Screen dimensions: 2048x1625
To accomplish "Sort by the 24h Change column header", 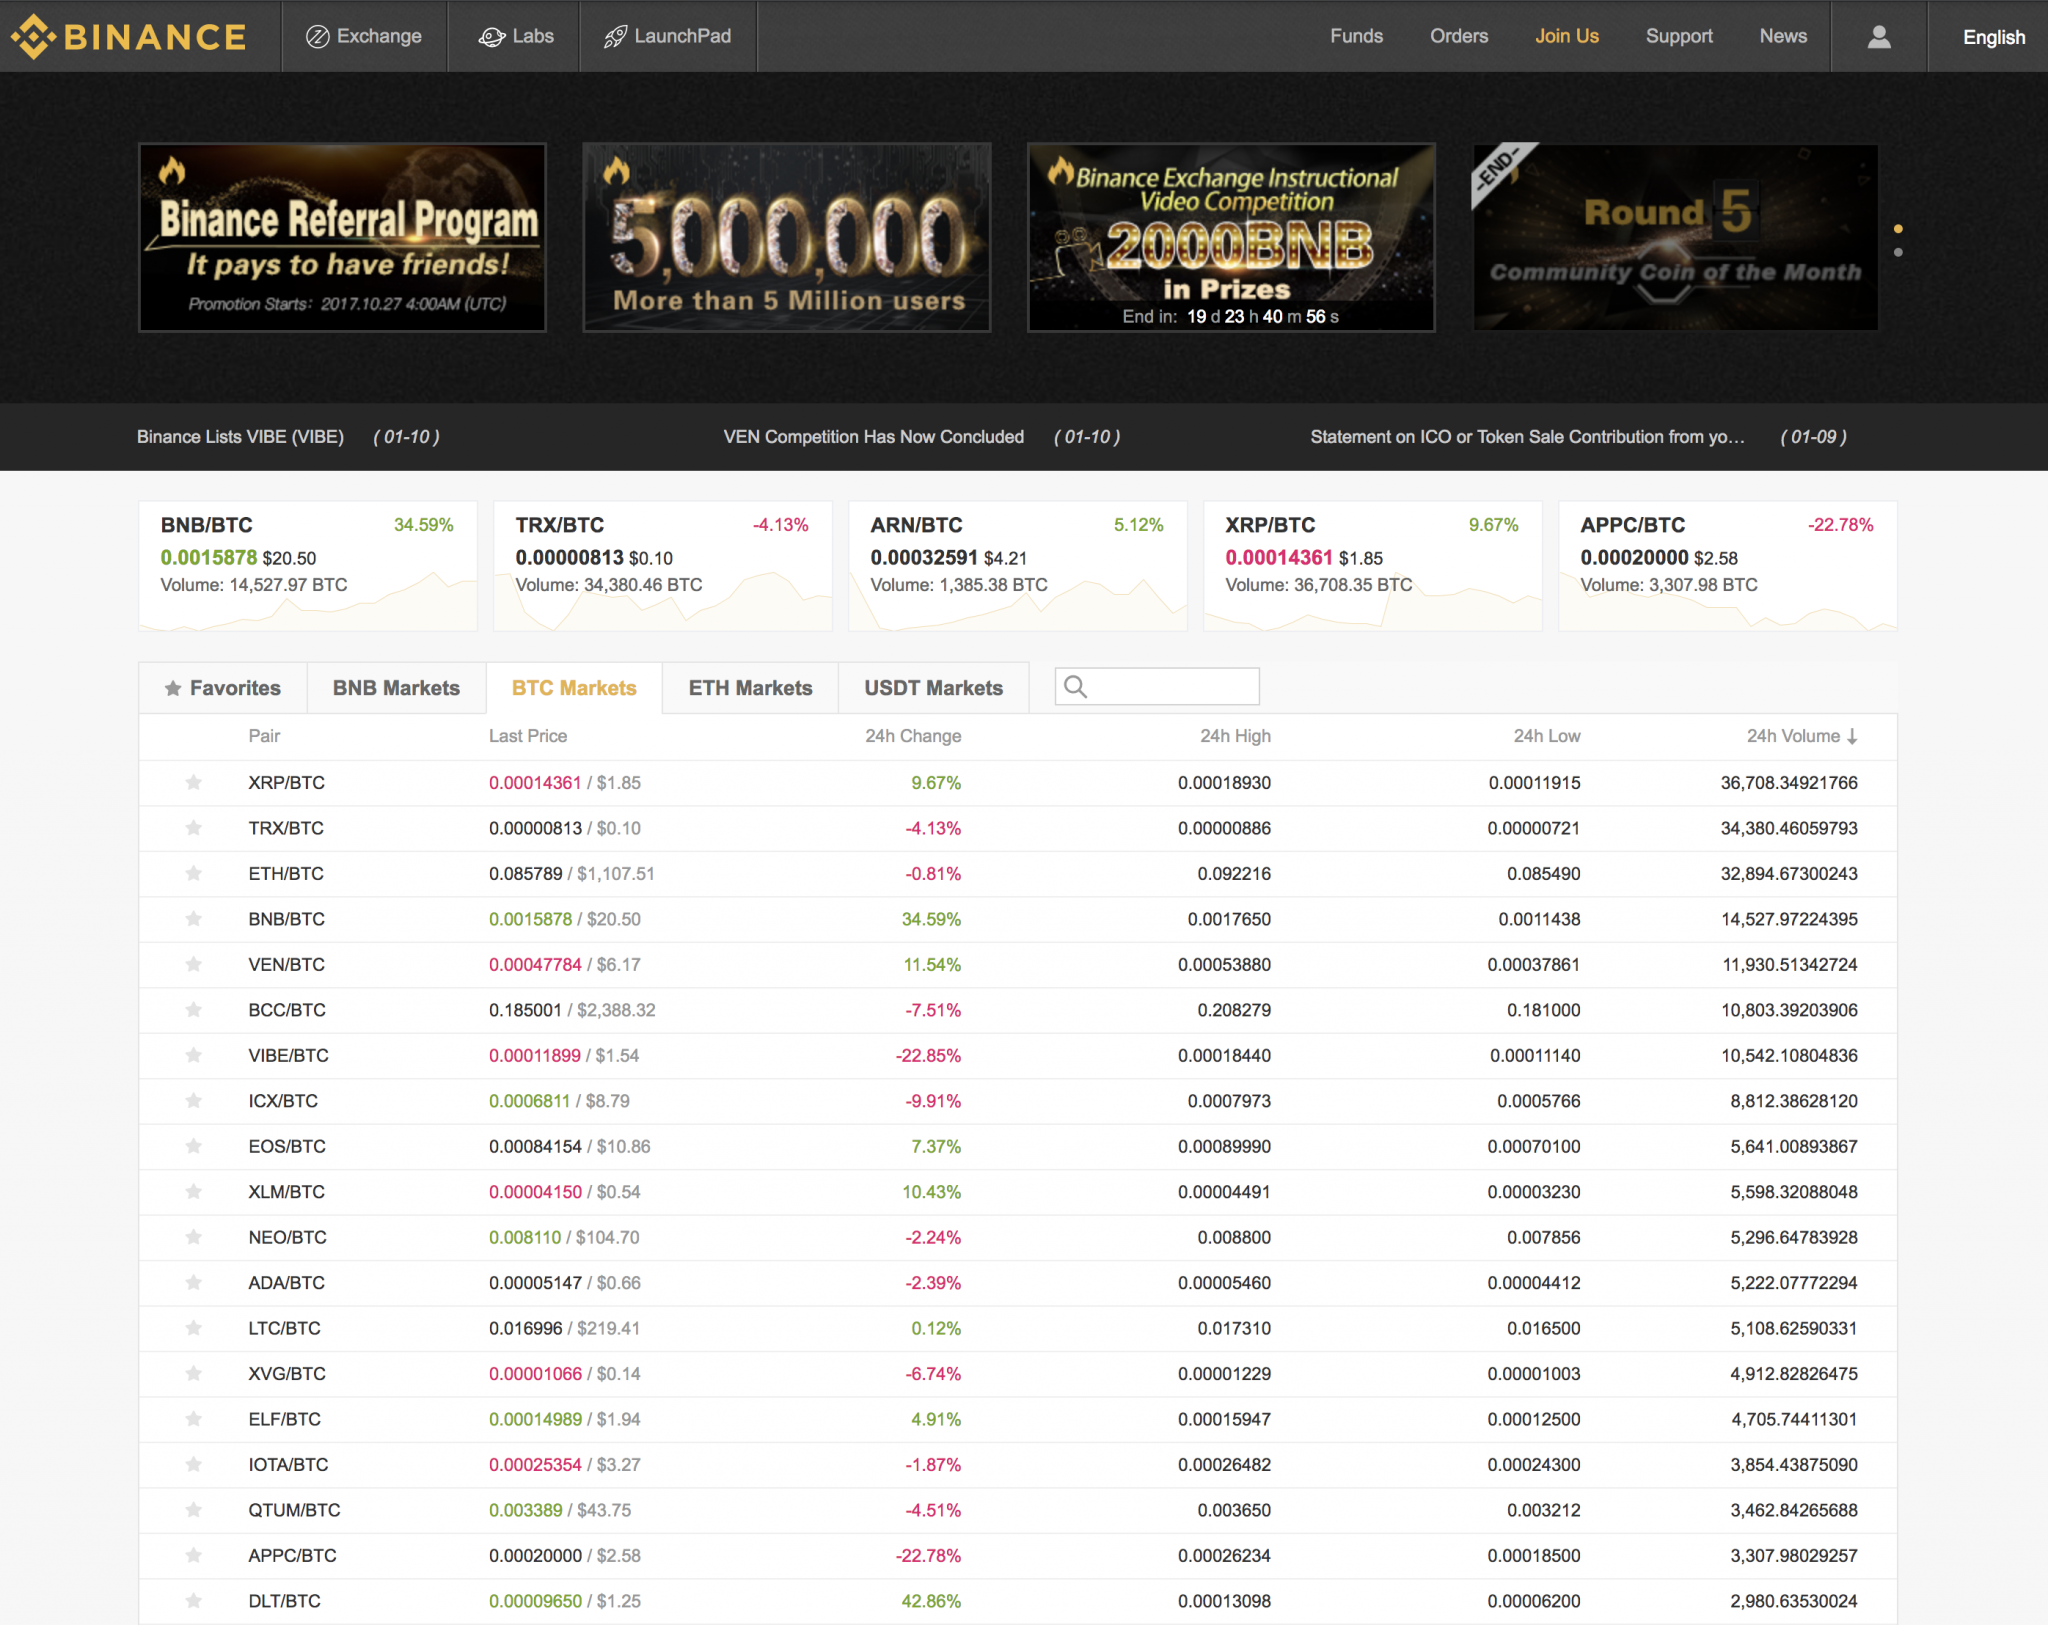I will pyautogui.click(x=913, y=736).
